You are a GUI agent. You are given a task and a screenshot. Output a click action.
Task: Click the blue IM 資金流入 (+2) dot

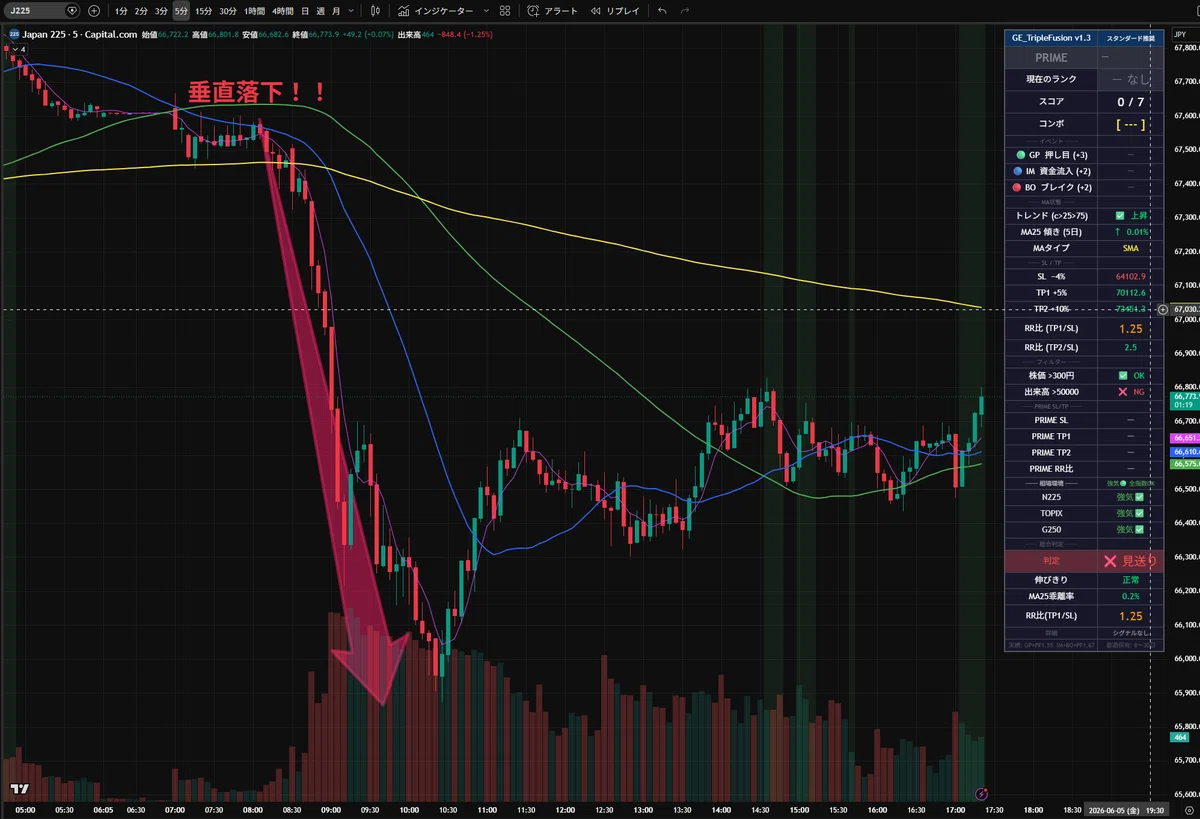1018,171
